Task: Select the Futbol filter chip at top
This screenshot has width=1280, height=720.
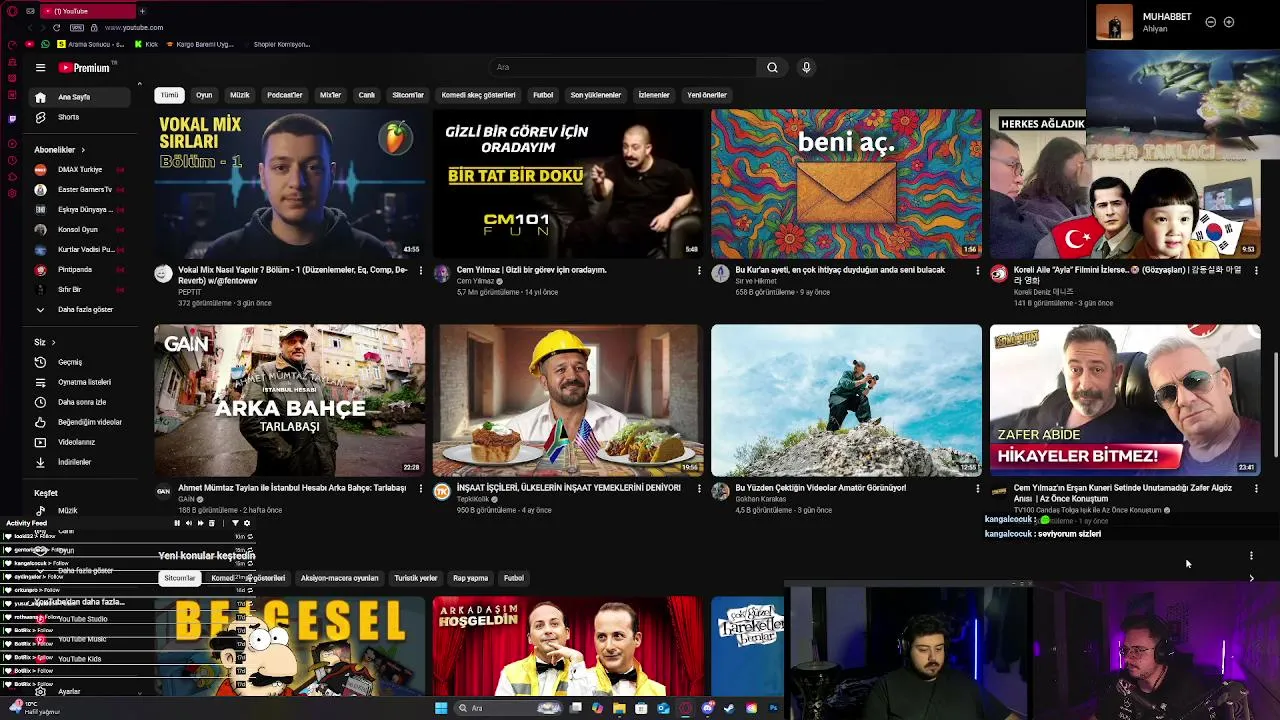Action: 543,95
